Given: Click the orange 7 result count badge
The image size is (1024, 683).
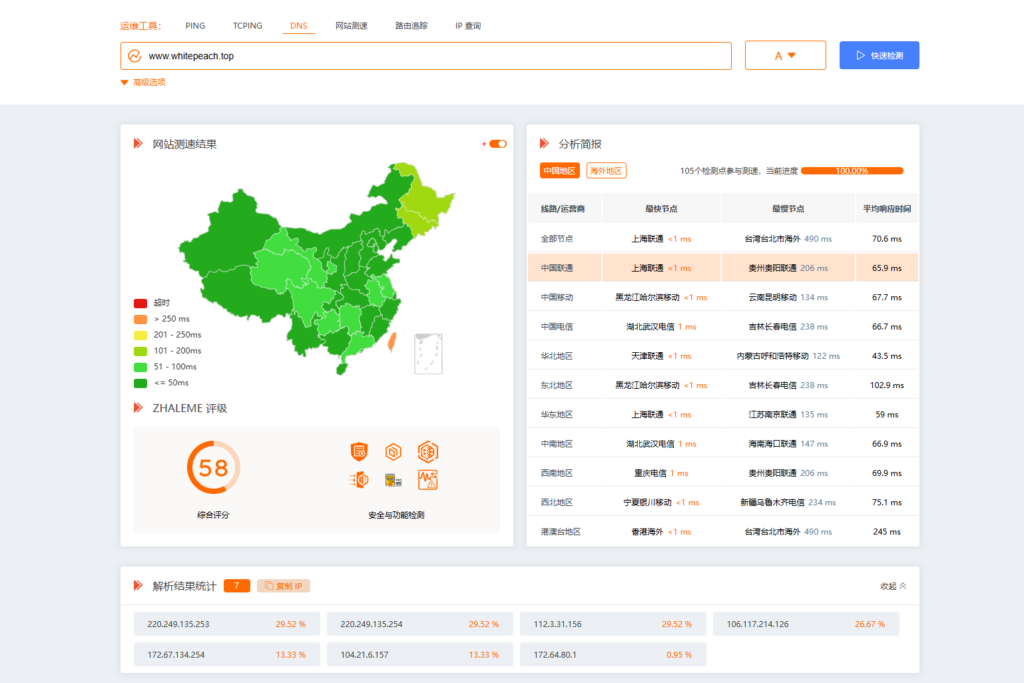Looking at the screenshot, I should [x=237, y=586].
